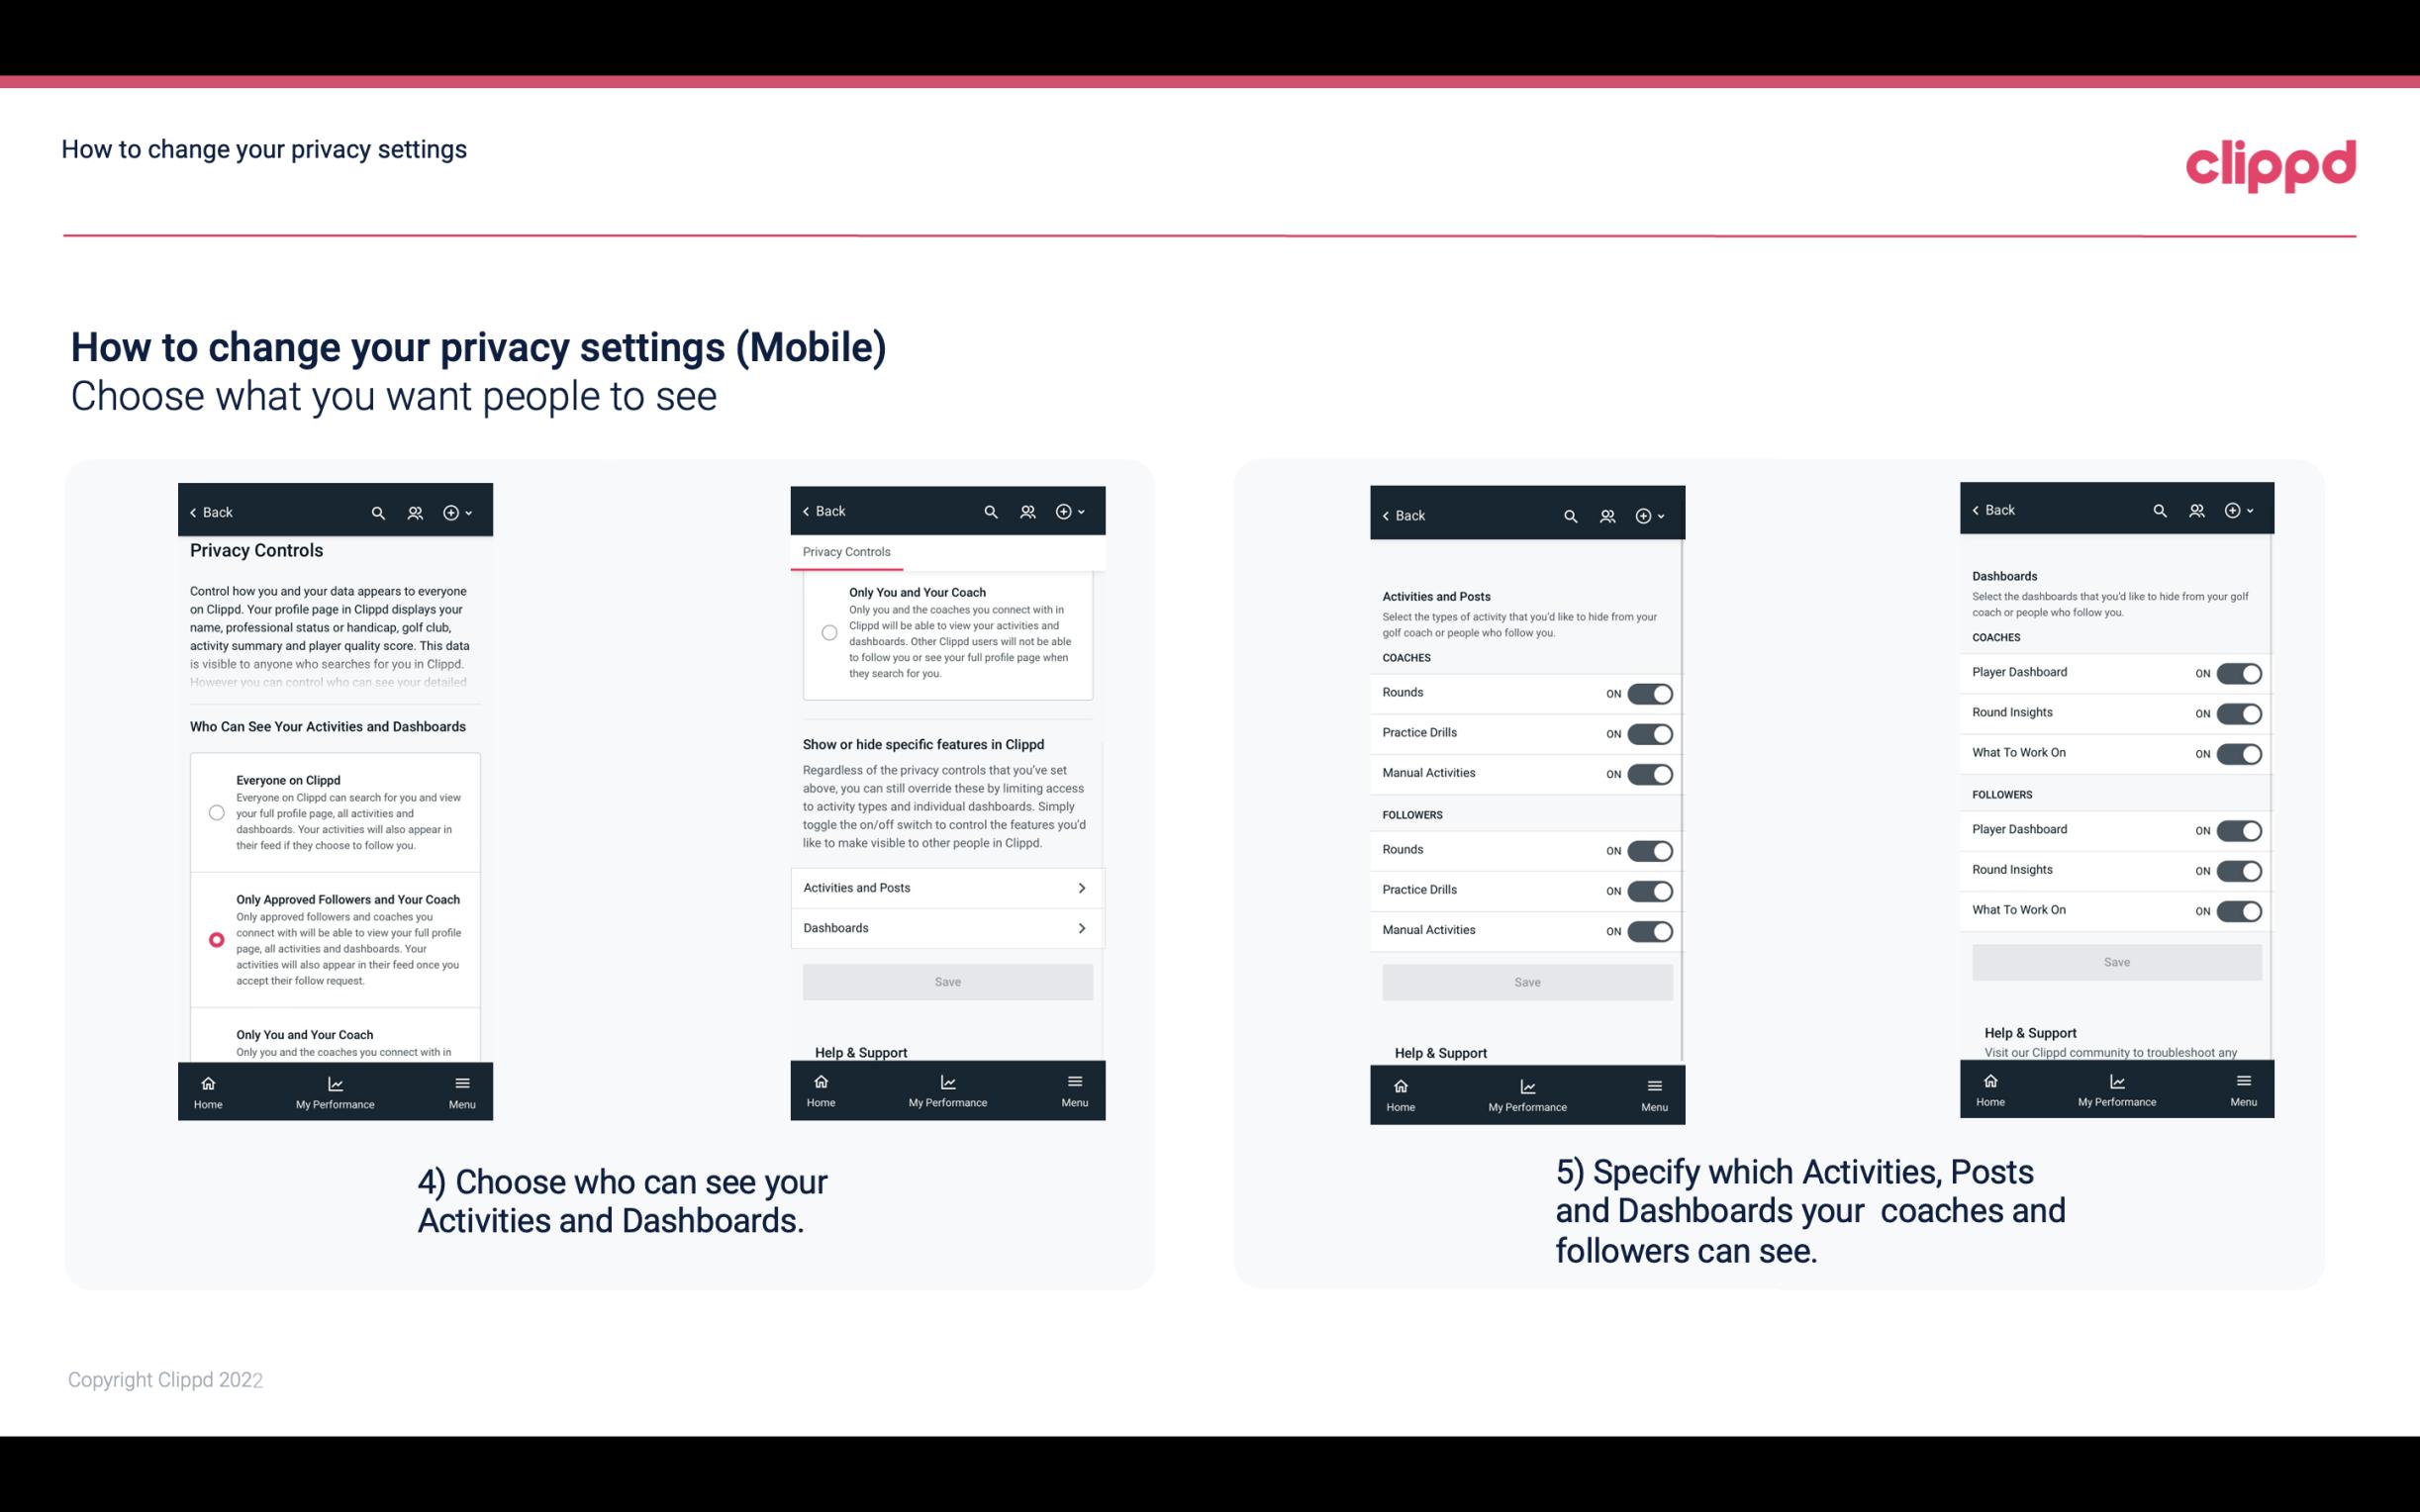2420x1512 pixels.
Task: Click the search icon in top navigation bar
Action: pyautogui.click(x=378, y=513)
